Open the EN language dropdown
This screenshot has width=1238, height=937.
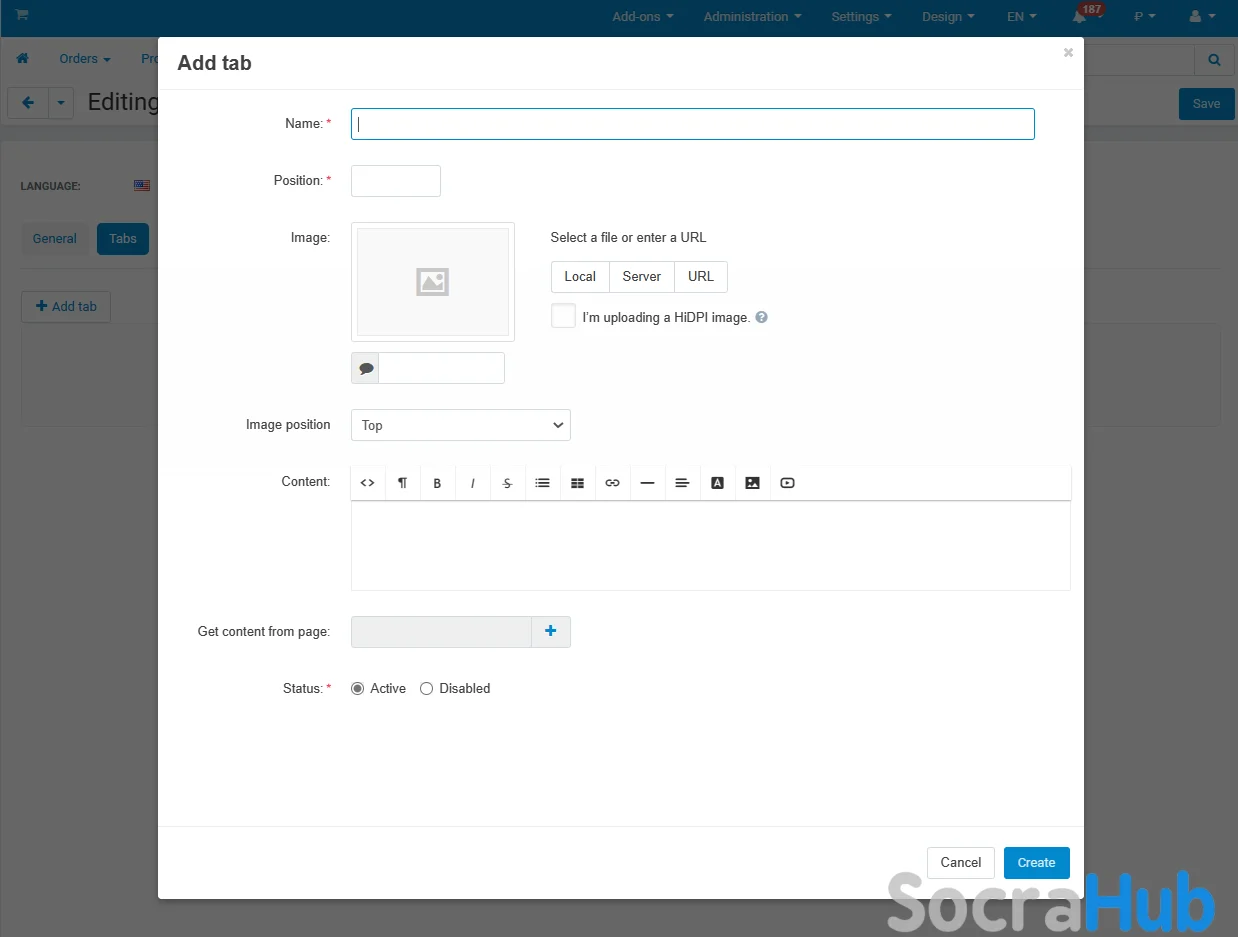tap(1021, 17)
